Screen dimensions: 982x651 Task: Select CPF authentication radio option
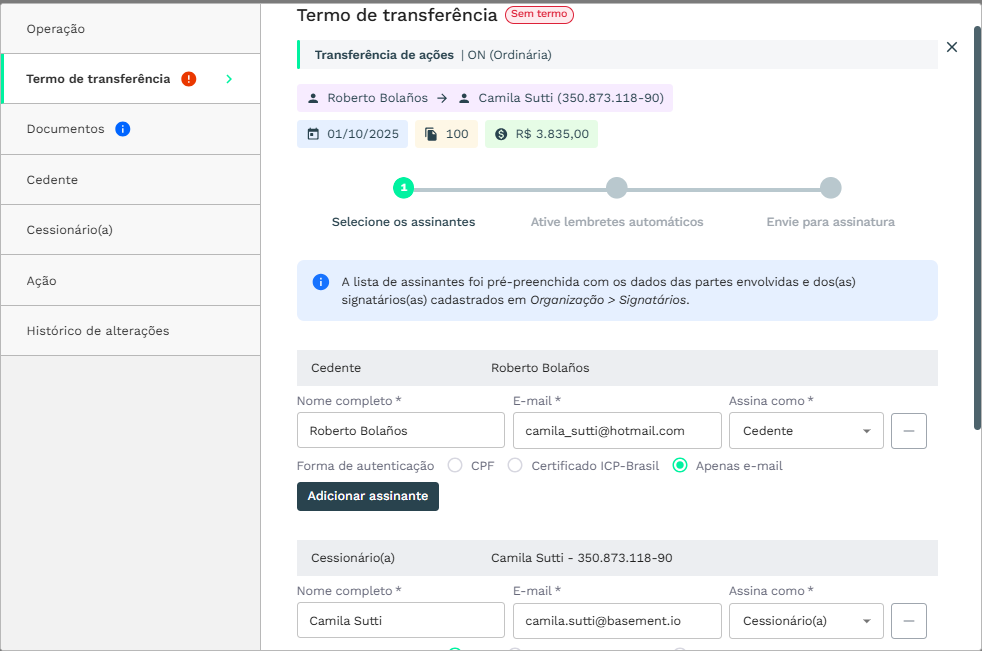(x=455, y=465)
